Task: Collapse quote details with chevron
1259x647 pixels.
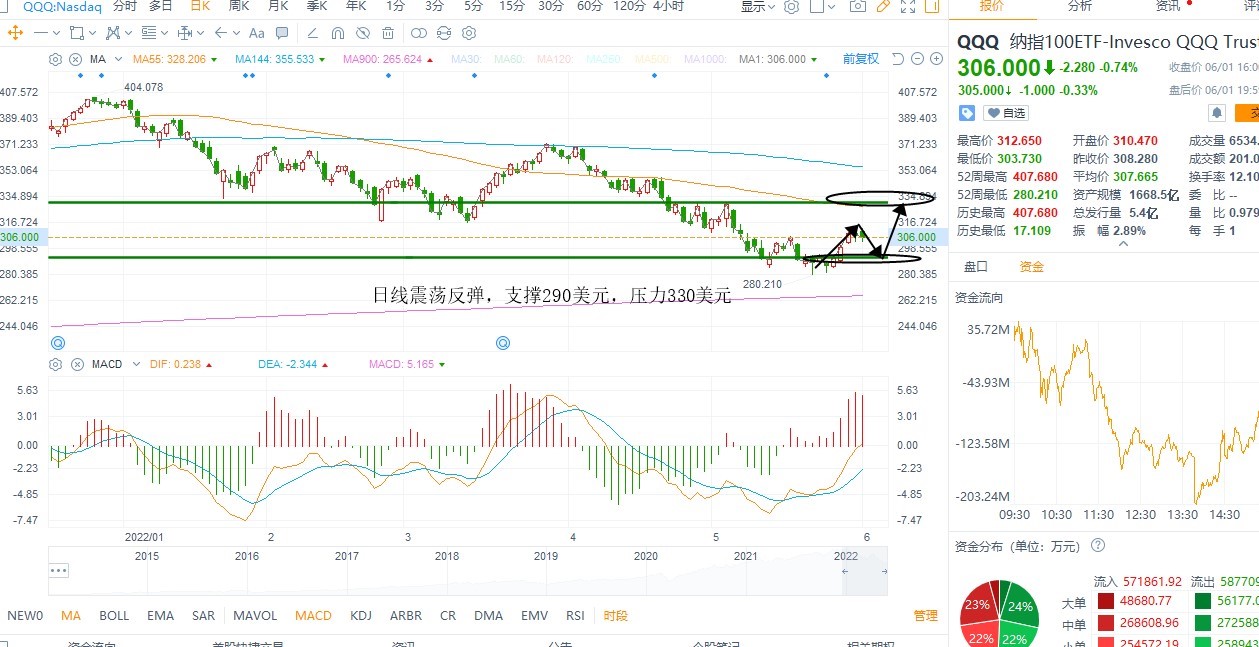Action: tap(1124, 244)
